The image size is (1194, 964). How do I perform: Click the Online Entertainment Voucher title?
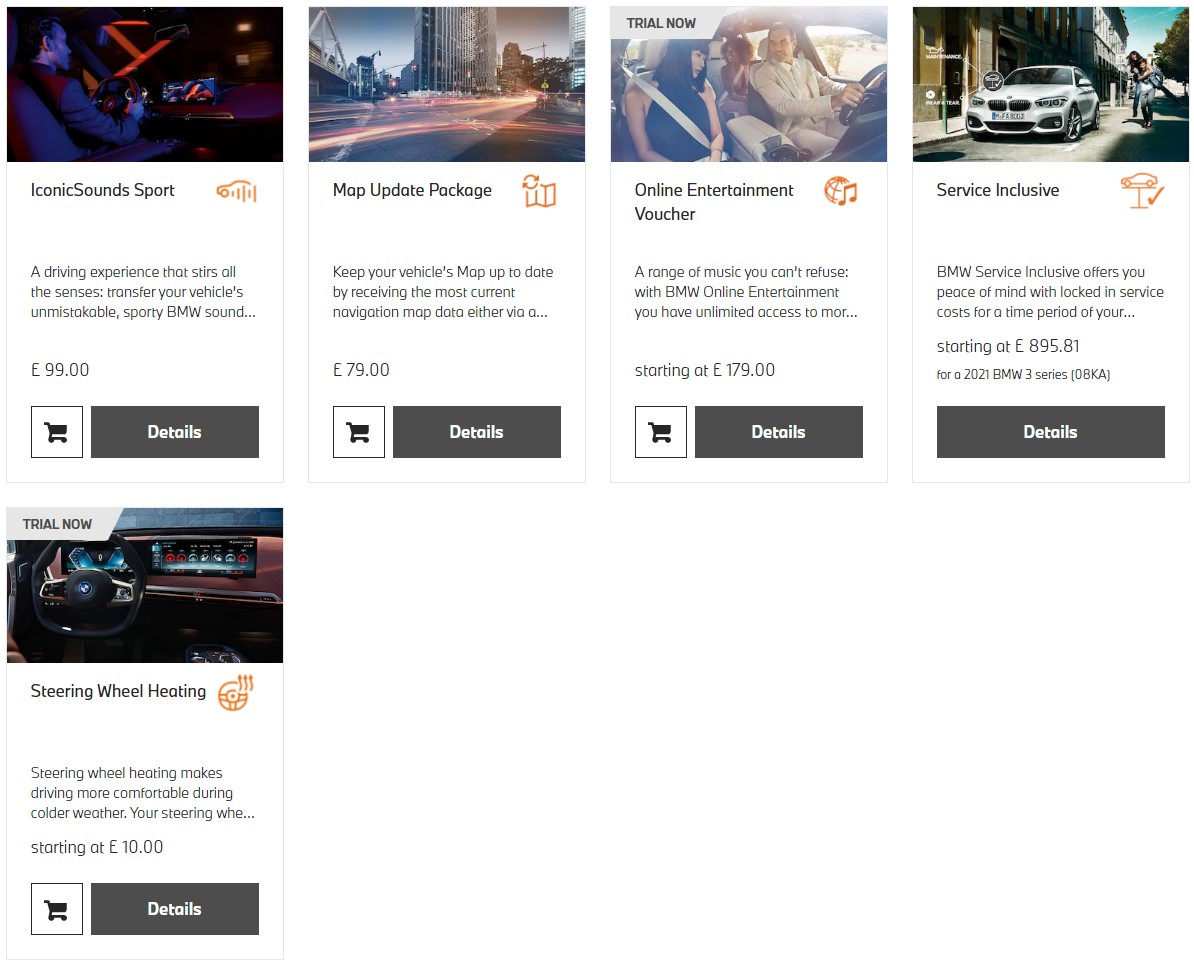click(714, 202)
